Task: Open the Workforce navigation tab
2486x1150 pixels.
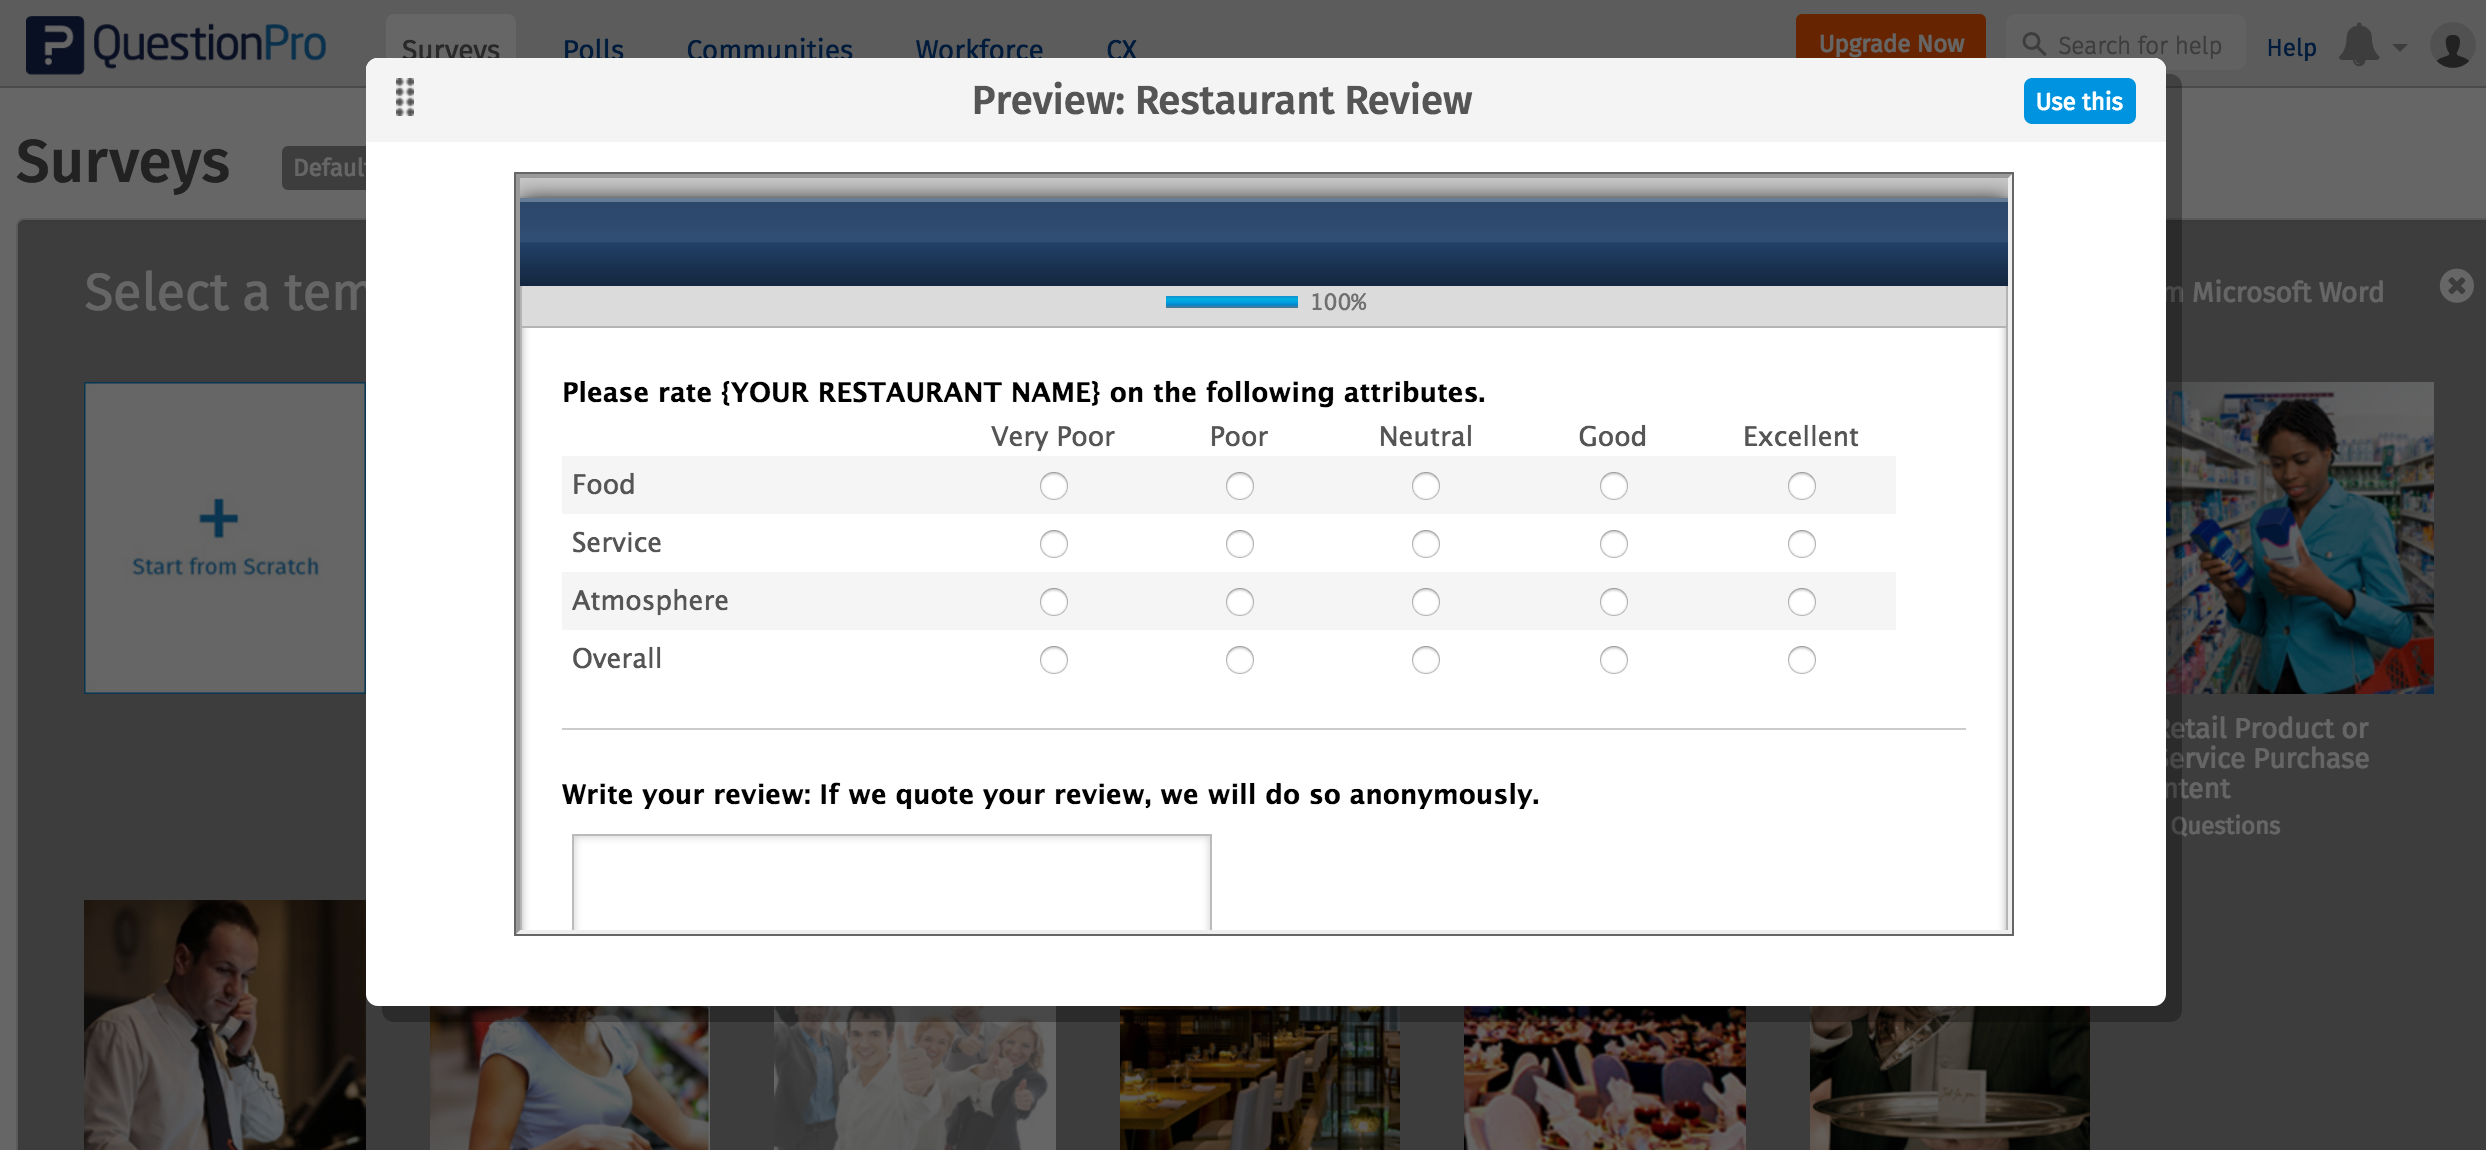Action: click(980, 49)
